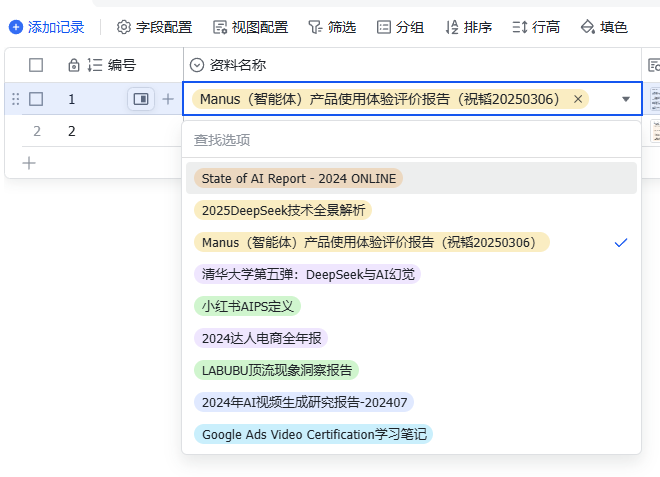Select LABUBU顶流现象洞察报告 option

pyautogui.click(x=276, y=370)
